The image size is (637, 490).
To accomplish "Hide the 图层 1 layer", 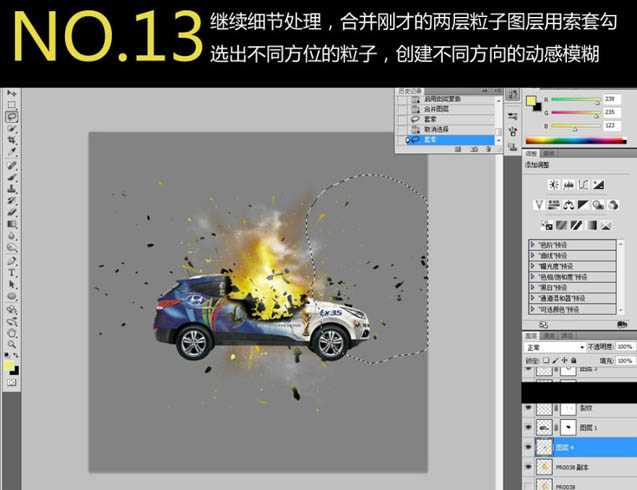I will pyautogui.click(x=529, y=427).
